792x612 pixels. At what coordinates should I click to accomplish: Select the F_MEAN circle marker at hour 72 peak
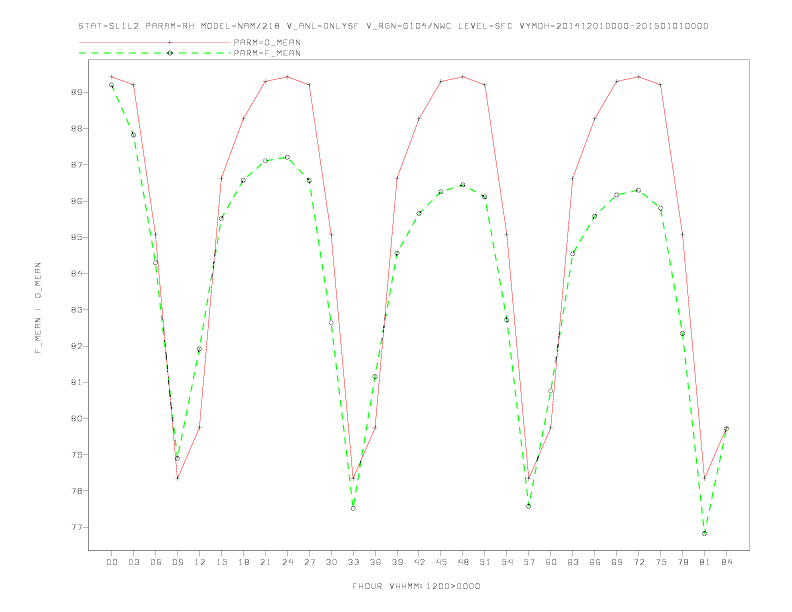(638, 190)
